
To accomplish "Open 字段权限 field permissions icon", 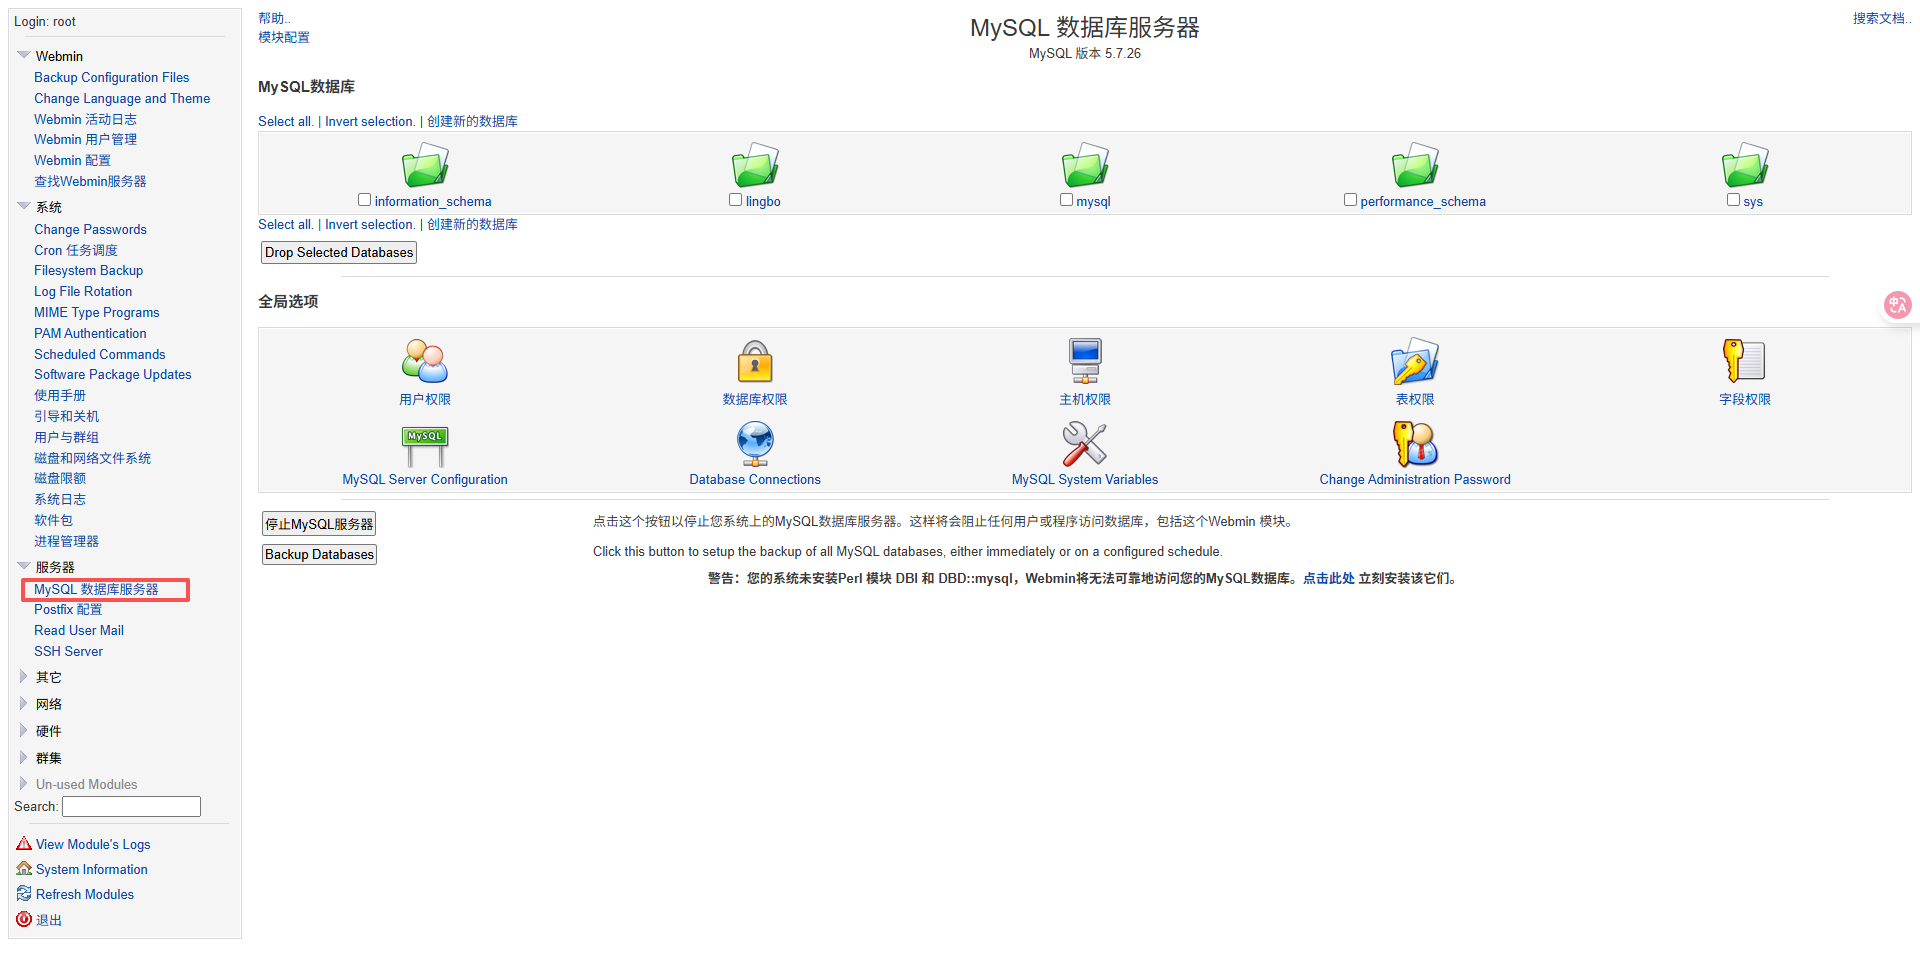I will (x=1745, y=361).
